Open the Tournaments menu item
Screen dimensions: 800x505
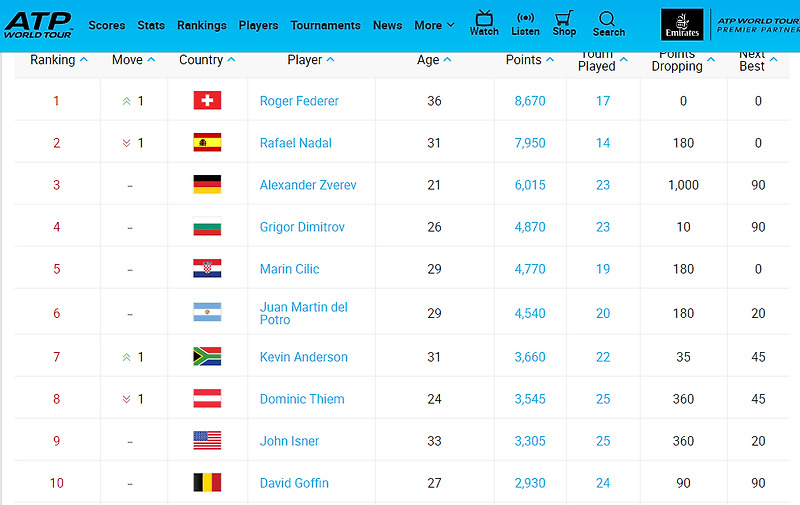(326, 25)
